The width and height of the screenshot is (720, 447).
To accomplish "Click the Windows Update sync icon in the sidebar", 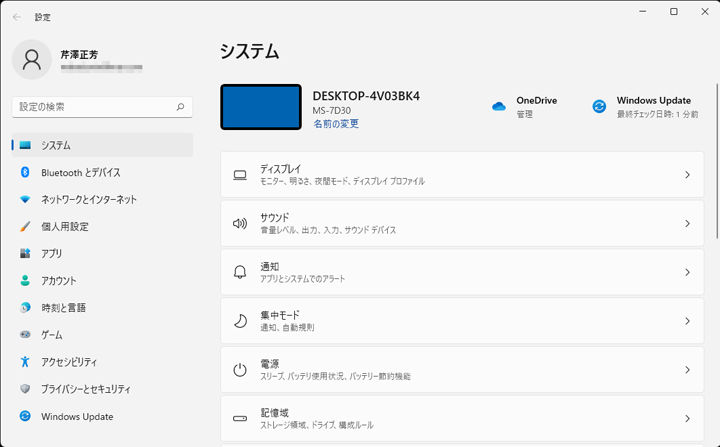I will point(25,416).
